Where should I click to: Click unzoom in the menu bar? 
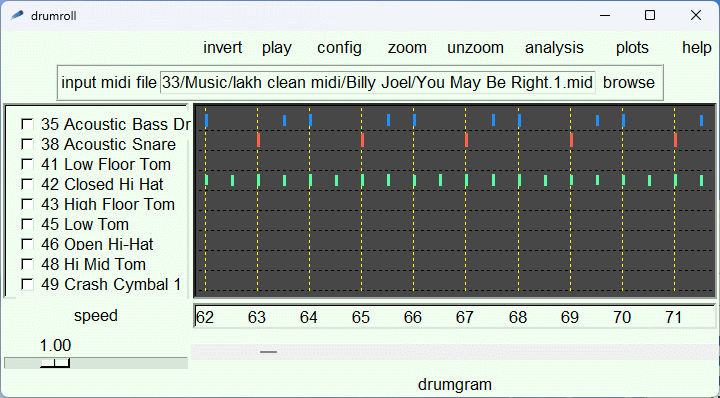coord(475,48)
